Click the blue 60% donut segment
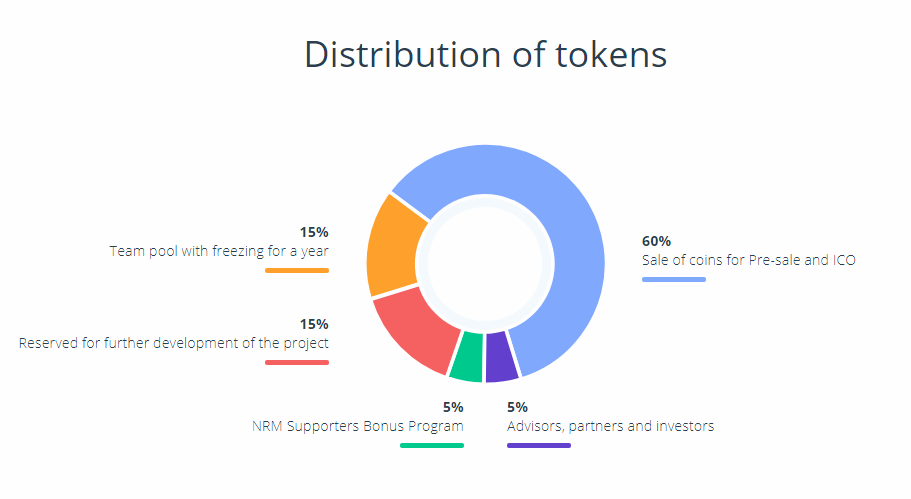This screenshot has height=499, width=911. (560, 220)
